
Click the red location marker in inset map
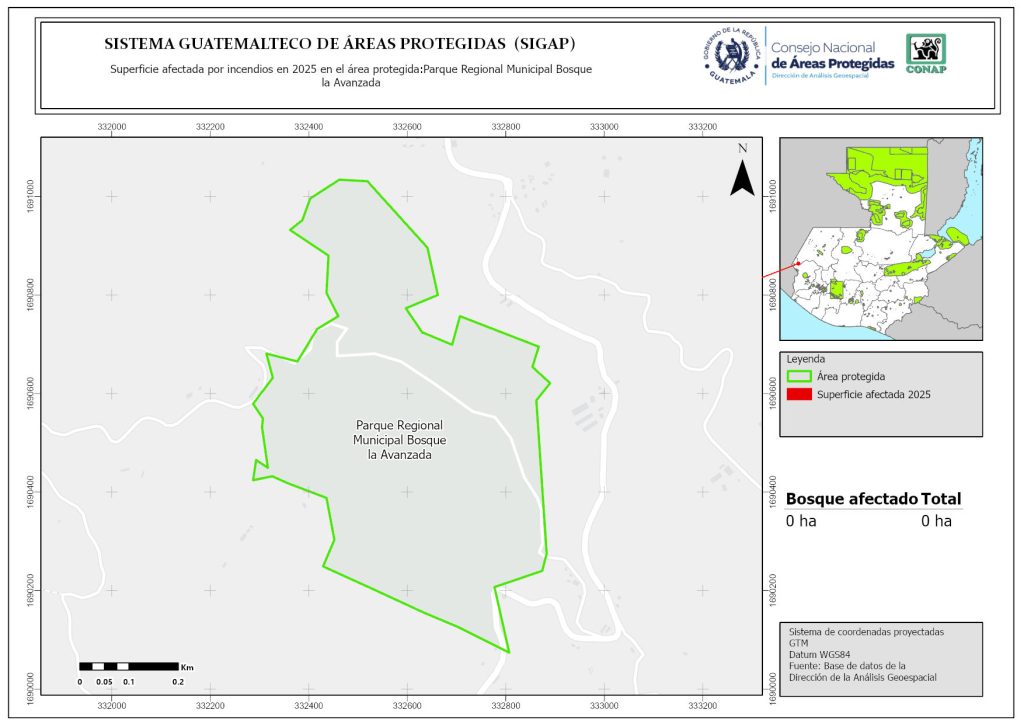pyautogui.click(x=798, y=264)
